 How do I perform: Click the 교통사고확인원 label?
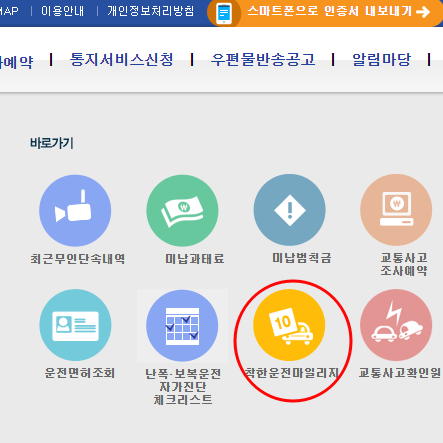400,373
